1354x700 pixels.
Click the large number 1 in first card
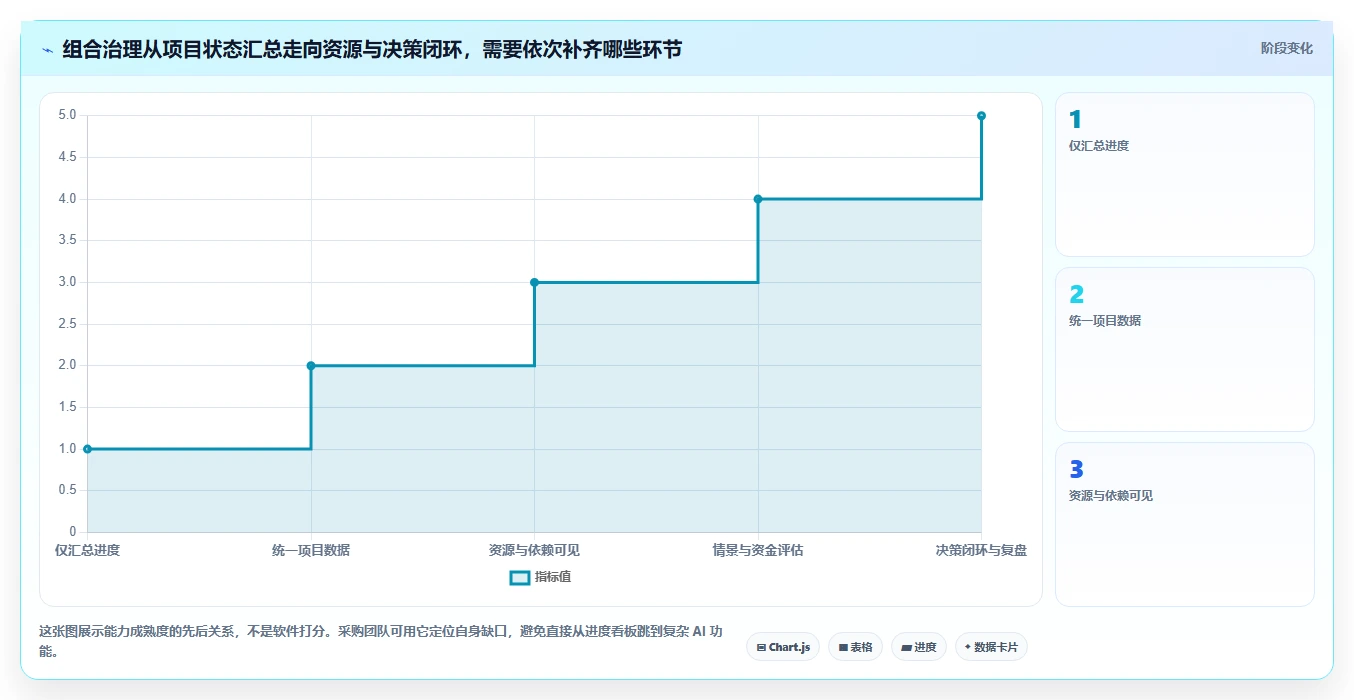(1075, 120)
